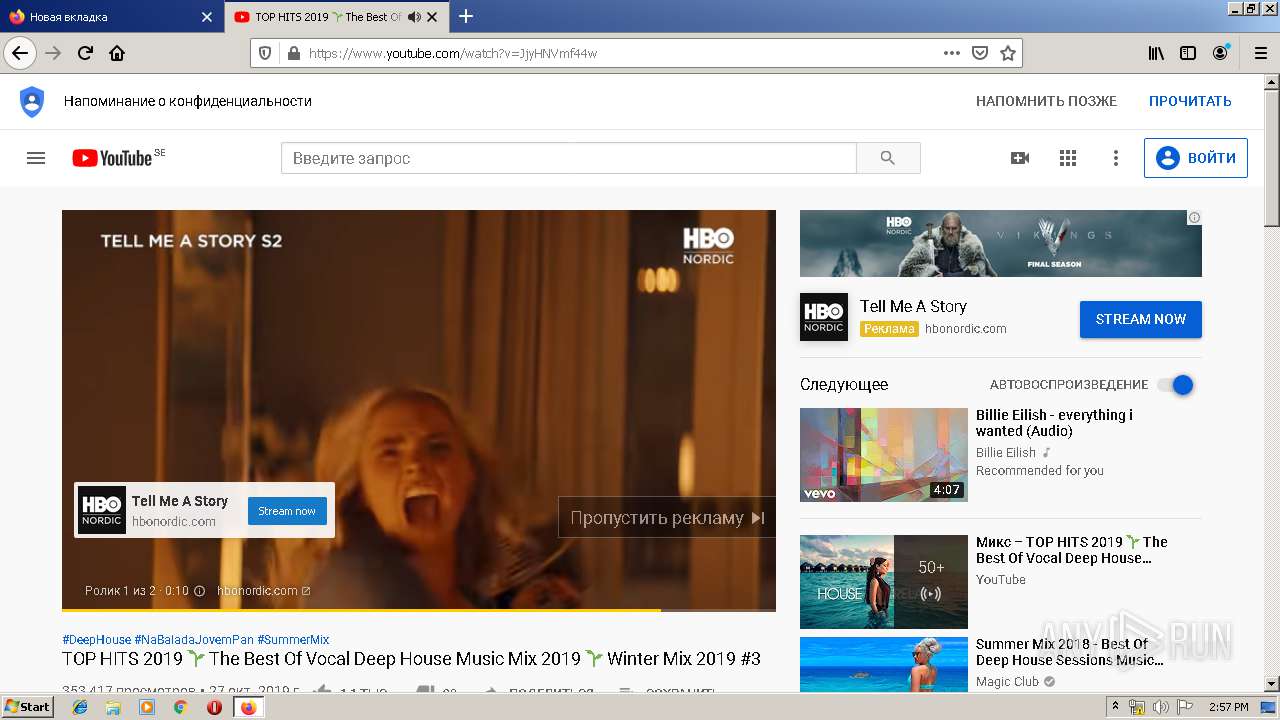Viewport: 1280px width, 720px height.
Task: Close the Новая вкладка tab
Action: (x=207, y=17)
